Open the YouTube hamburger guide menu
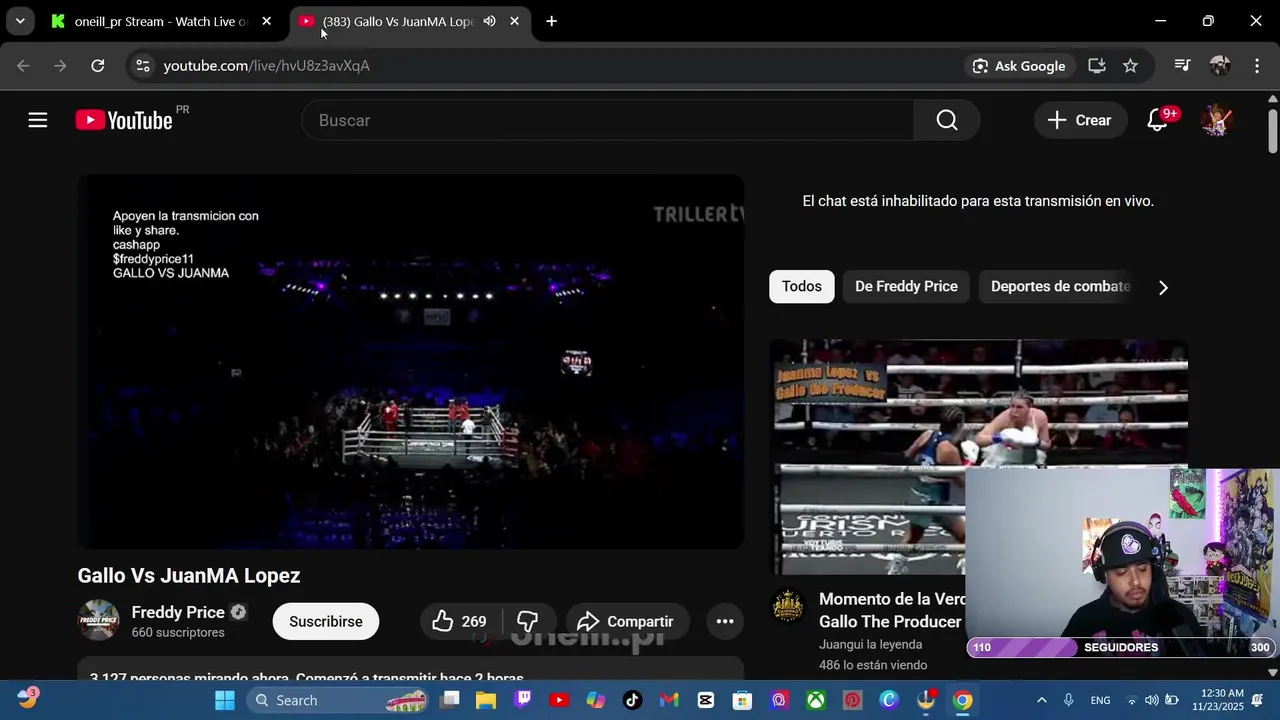The image size is (1280, 720). 38,120
